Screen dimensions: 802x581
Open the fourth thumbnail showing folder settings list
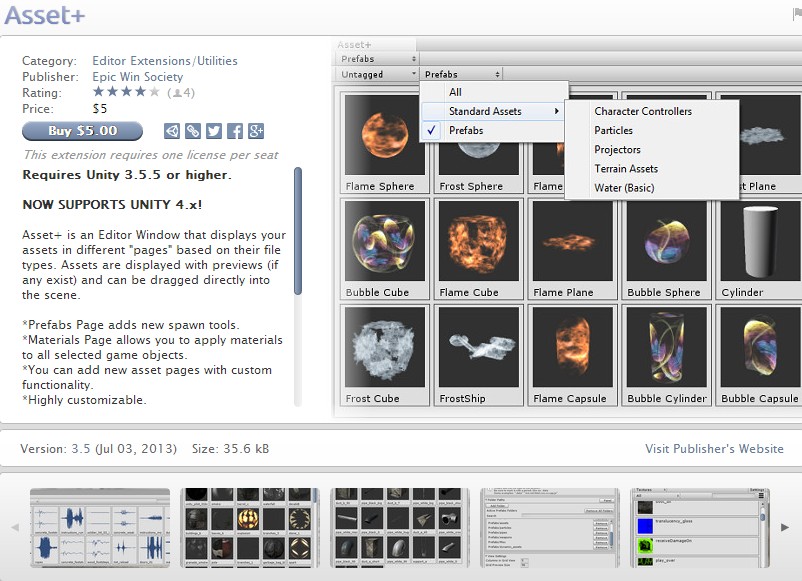[x=550, y=528]
